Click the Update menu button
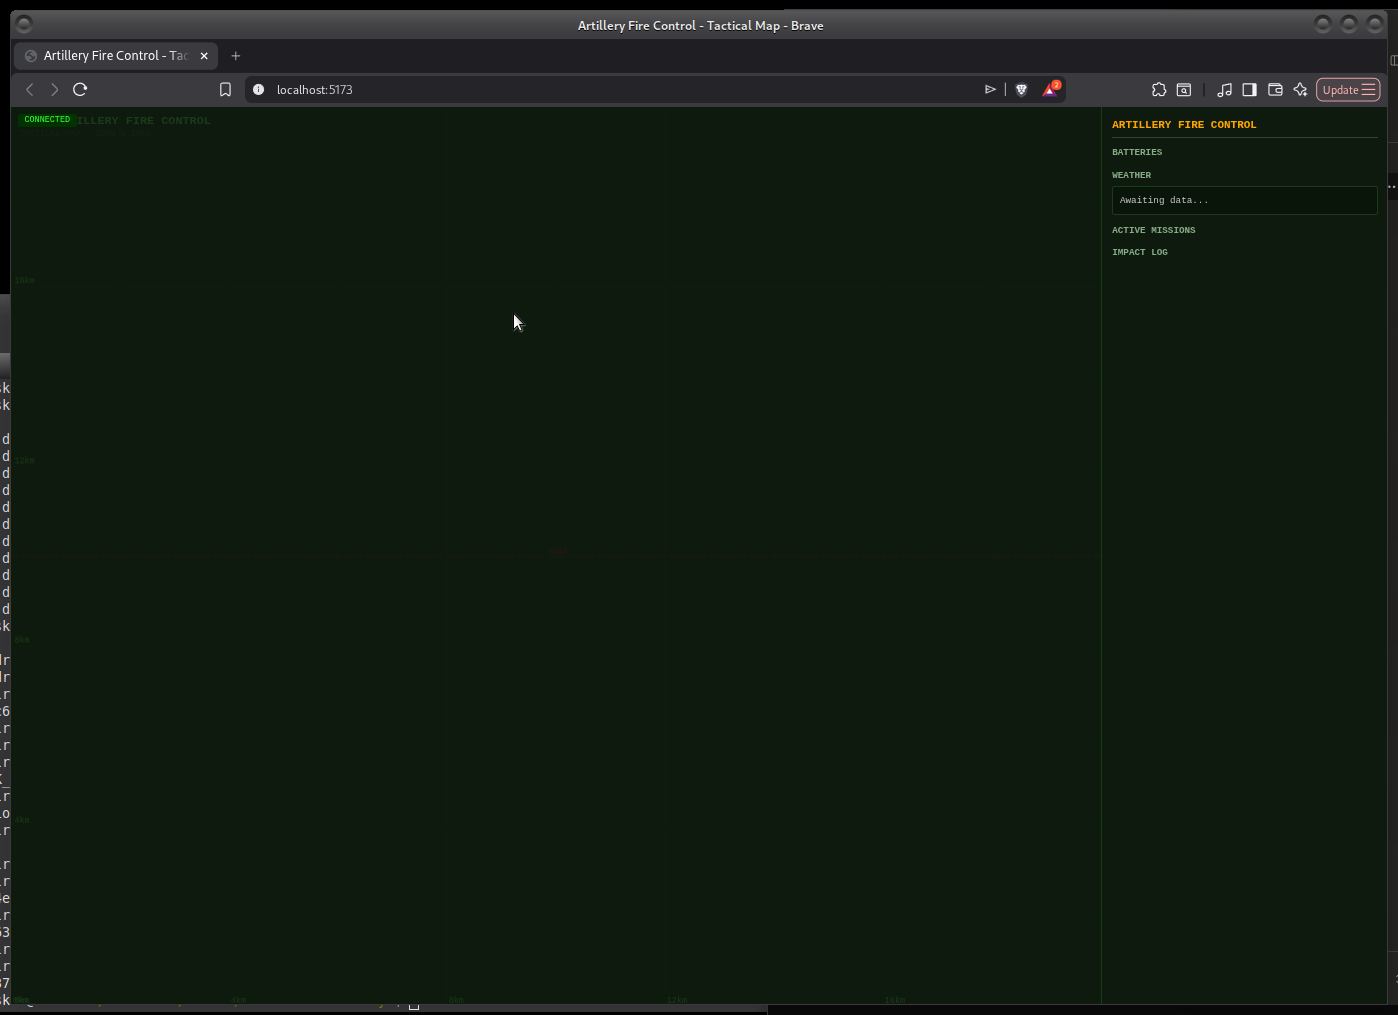 coord(1348,90)
